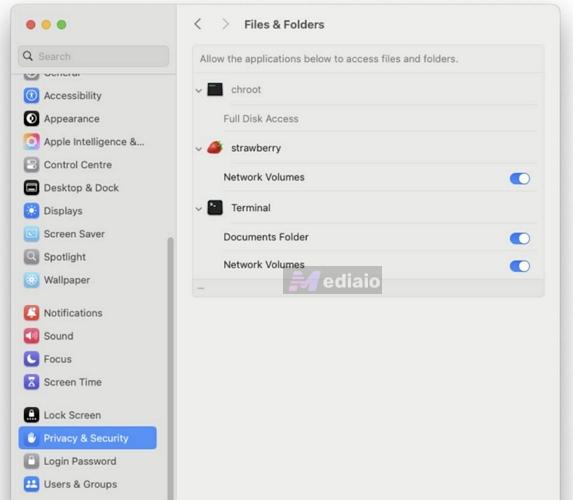
Task: Select 'Full Disk Access' text under chroot
Action: [x=261, y=118]
